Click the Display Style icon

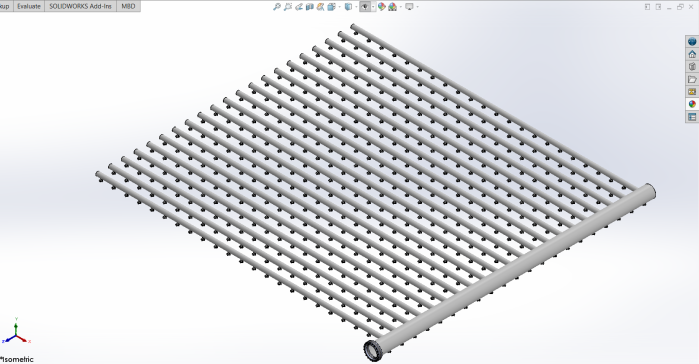click(x=349, y=7)
